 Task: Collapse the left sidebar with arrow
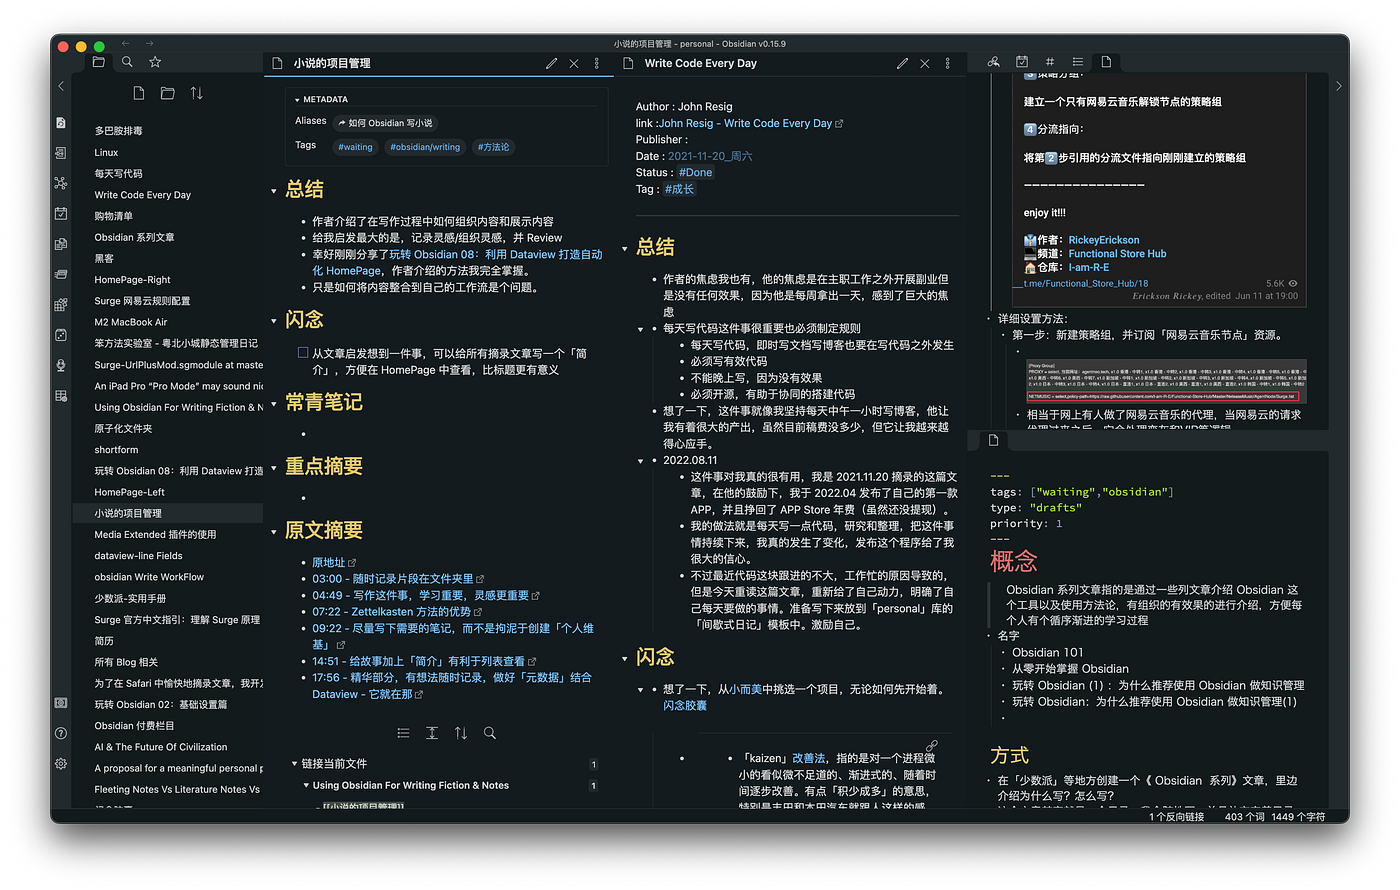61,86
